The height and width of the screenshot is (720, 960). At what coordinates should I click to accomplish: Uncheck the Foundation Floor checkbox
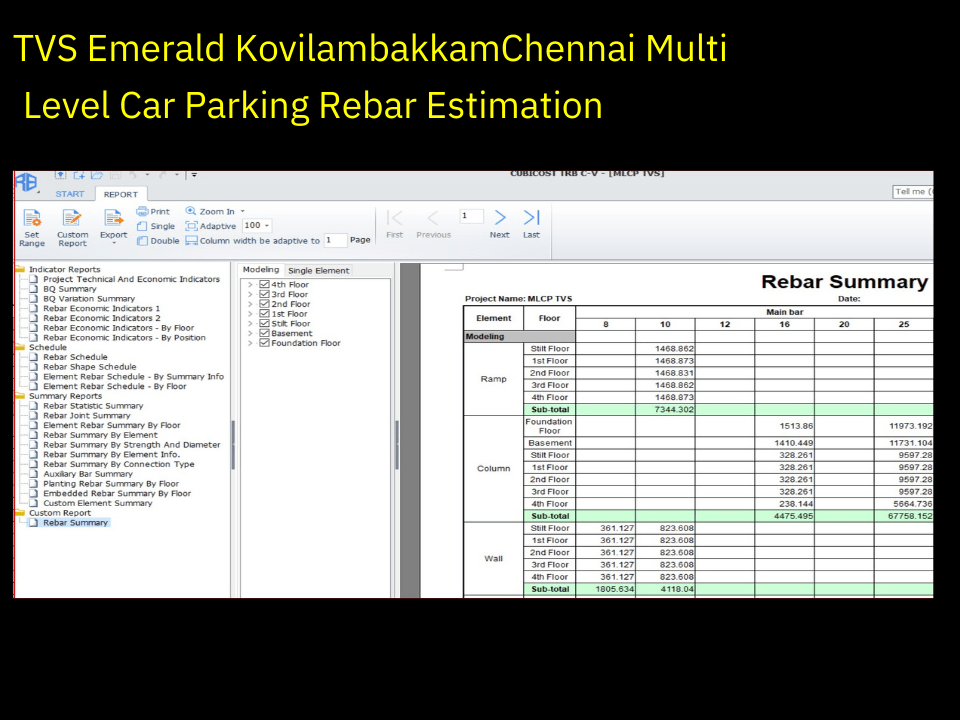point(264,343)
